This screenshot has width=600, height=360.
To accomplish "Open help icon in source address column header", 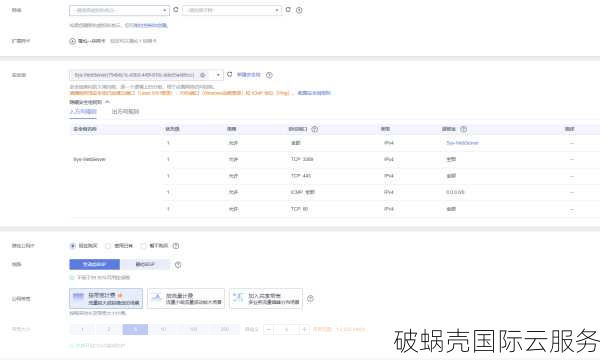I will tap(463, 129).
